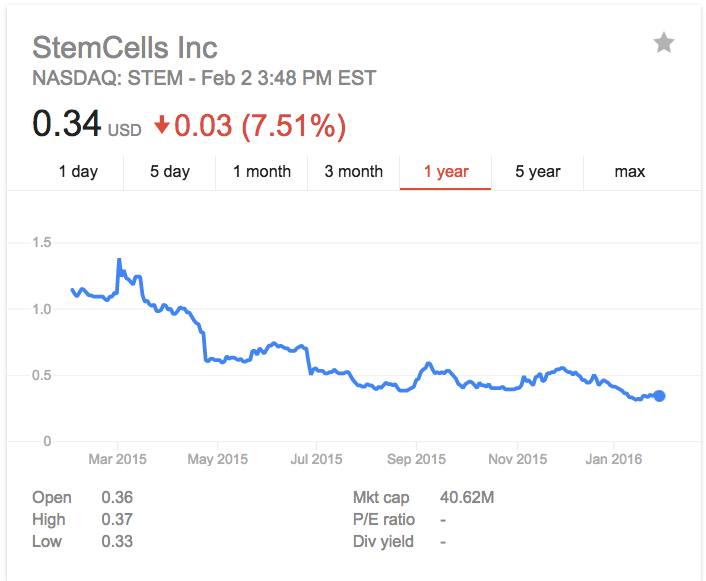Select the 1 day range tab
706x581 pixels.
(78, 171)
